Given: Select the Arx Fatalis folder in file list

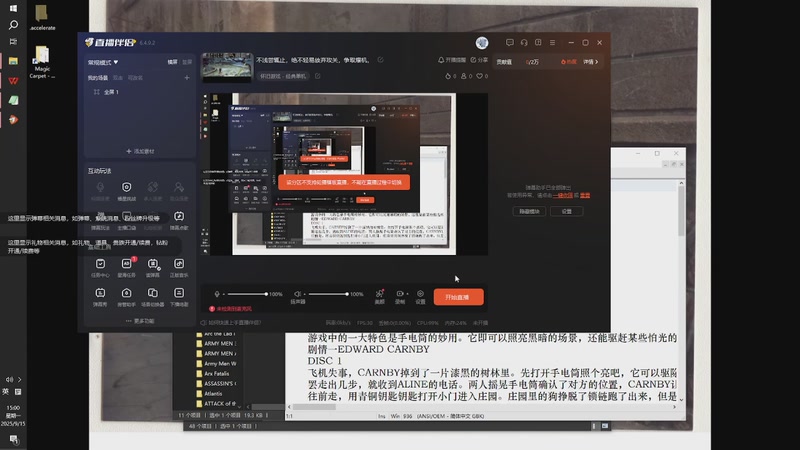Looking at the screenshot, I should [x=213, y=373].
